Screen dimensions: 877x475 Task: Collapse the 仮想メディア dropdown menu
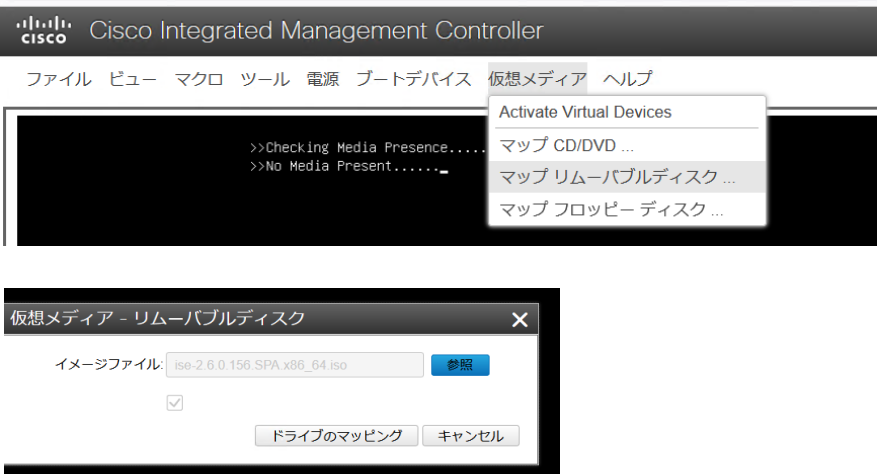click(537, 79)
